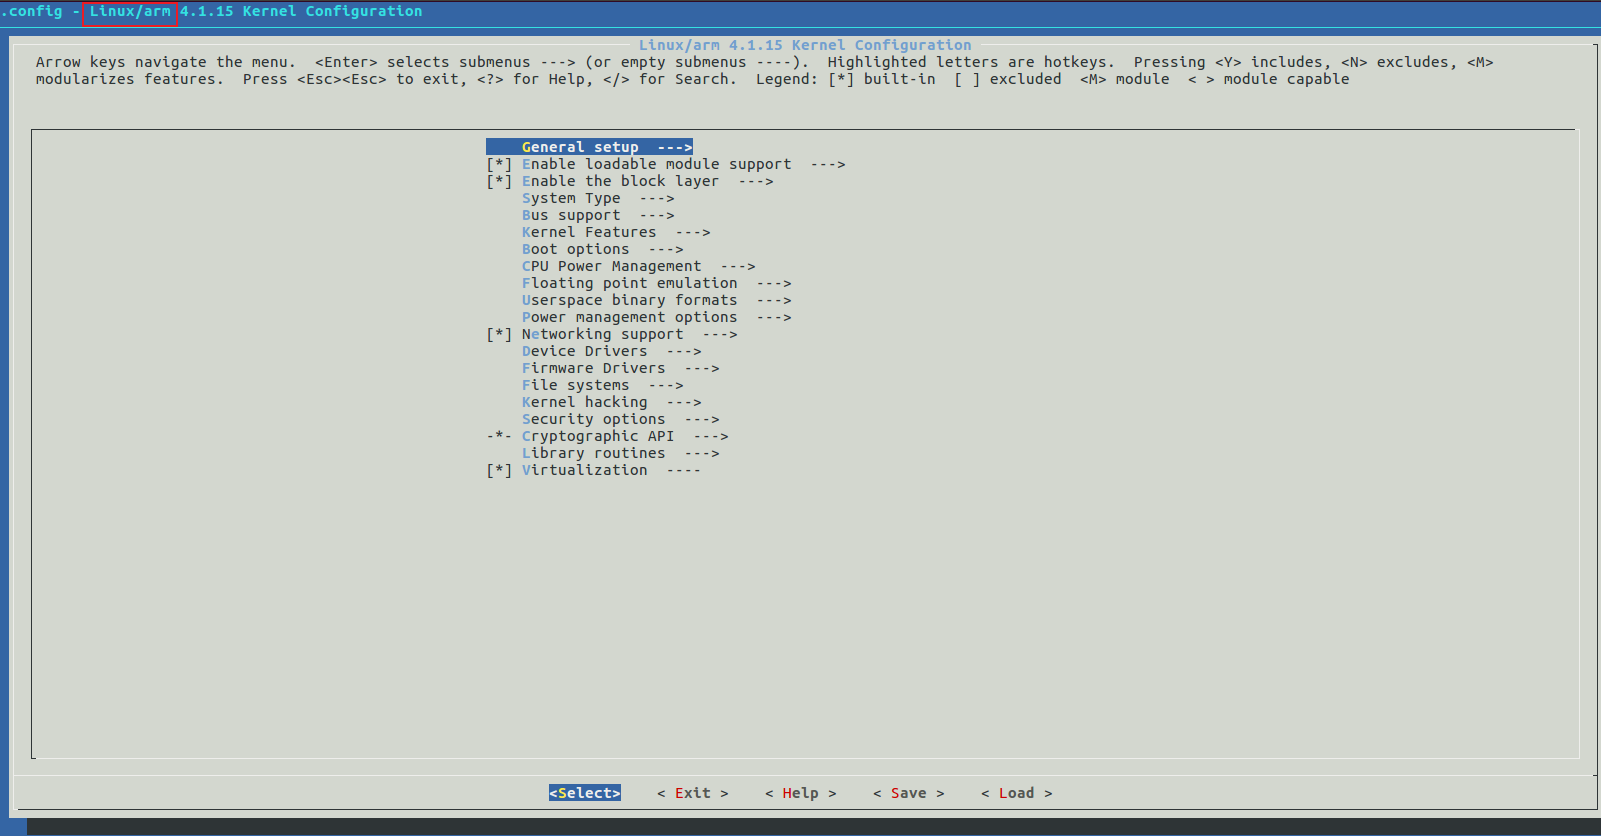Toggle the Virtualization checkbox
The height and width of the screenshot is (836, 1601).
499,470
